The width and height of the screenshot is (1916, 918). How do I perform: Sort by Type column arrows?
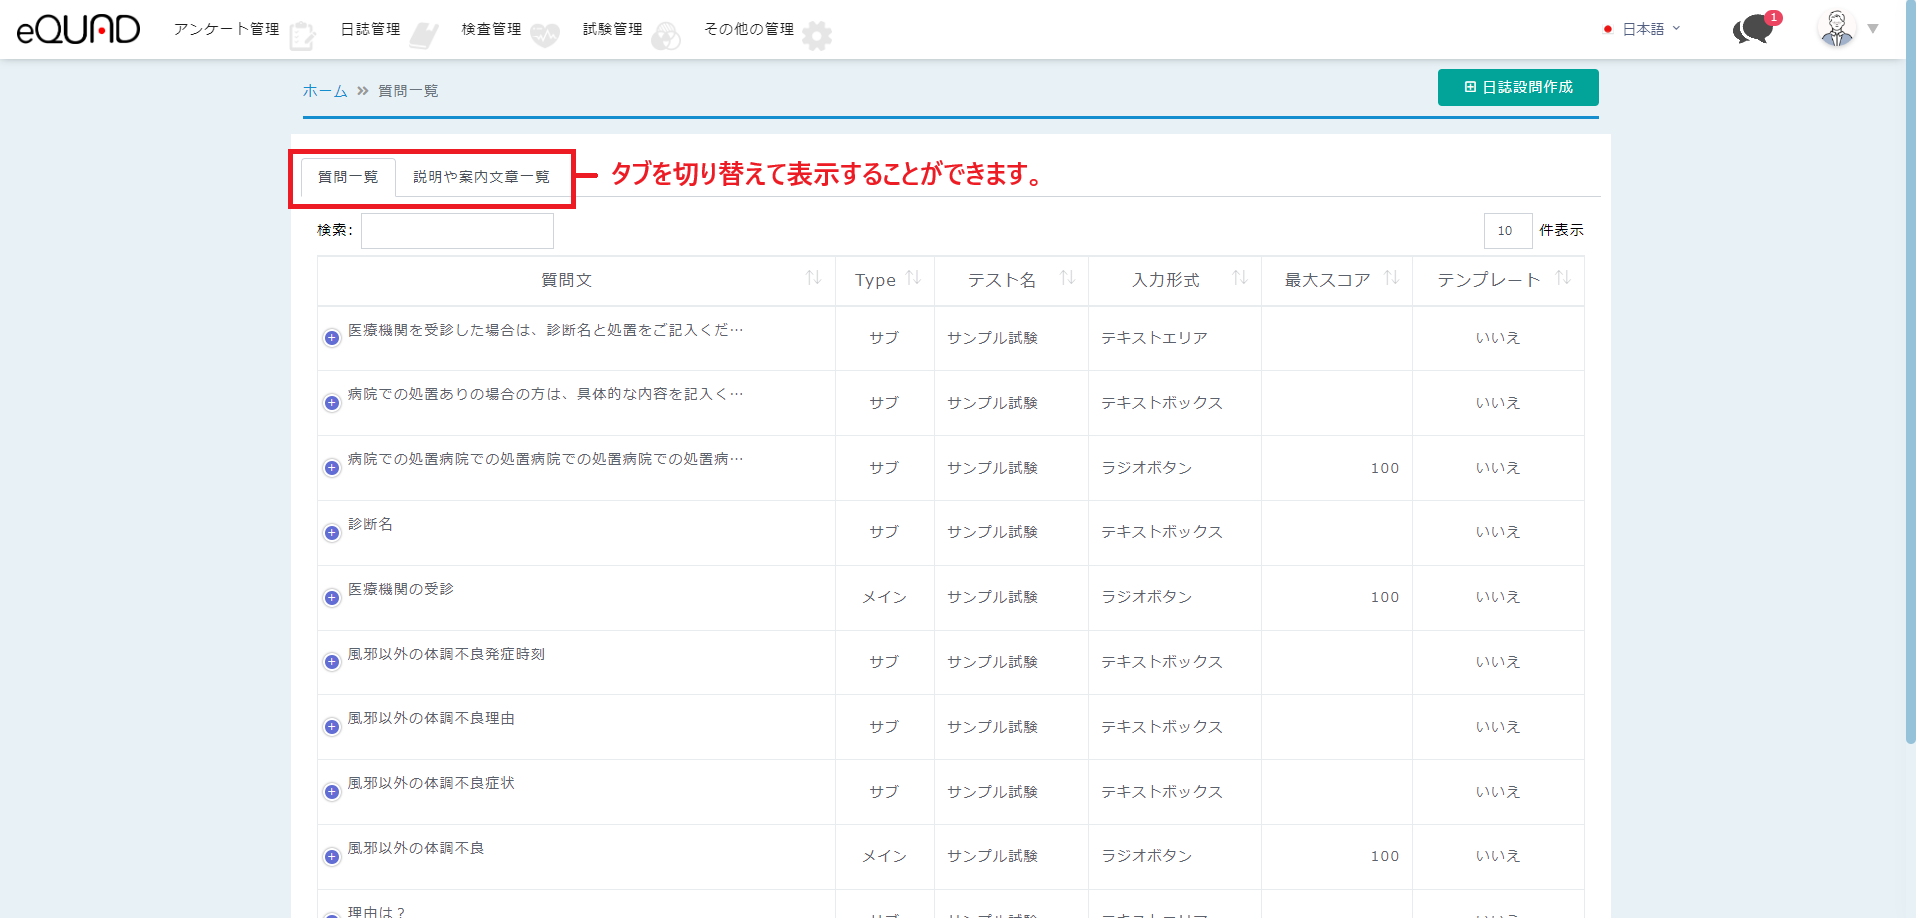click(913, 278)
